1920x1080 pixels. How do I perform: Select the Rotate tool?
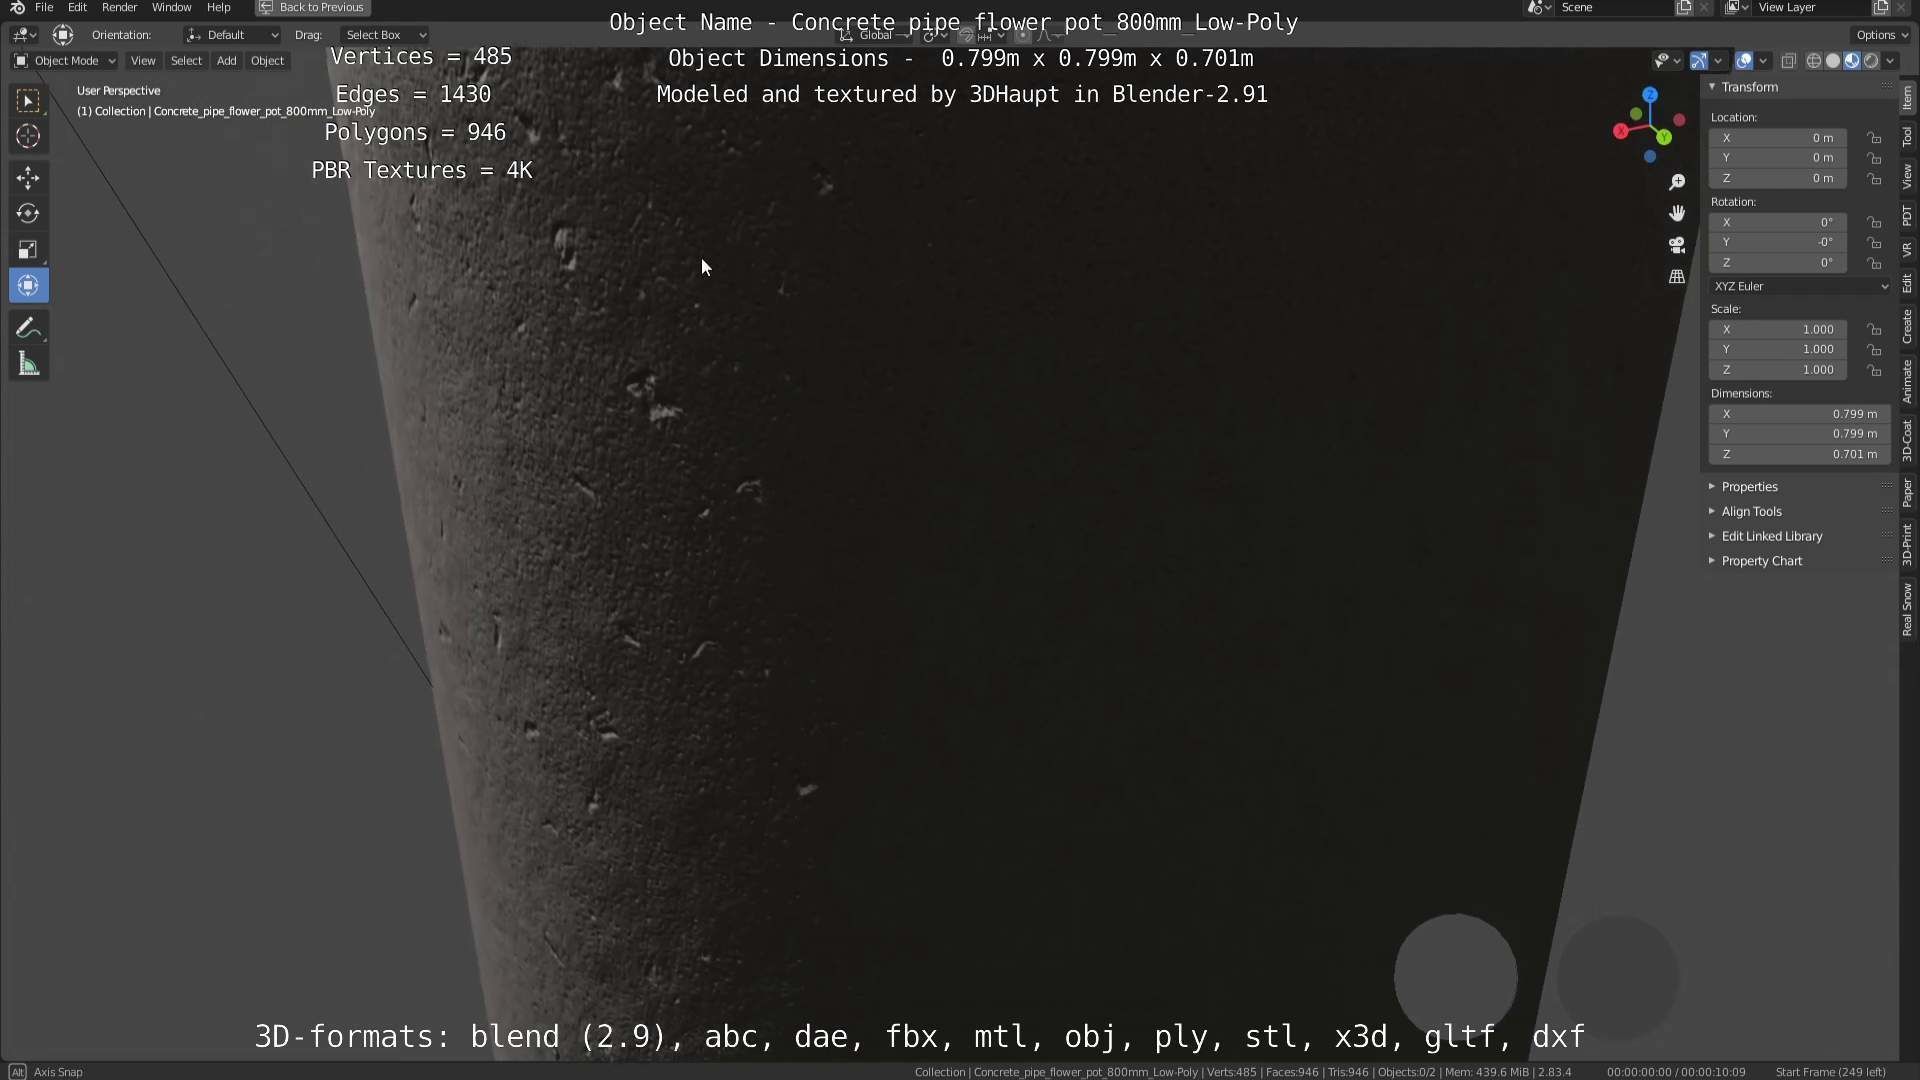[x=28, y=214]
